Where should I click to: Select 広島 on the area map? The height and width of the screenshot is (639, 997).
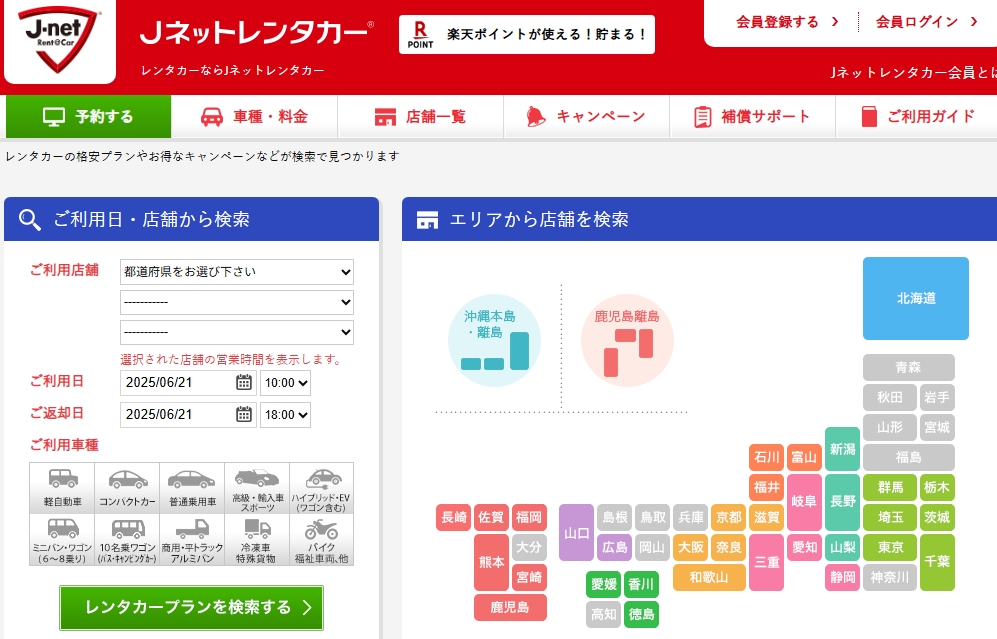coord(614,547)
